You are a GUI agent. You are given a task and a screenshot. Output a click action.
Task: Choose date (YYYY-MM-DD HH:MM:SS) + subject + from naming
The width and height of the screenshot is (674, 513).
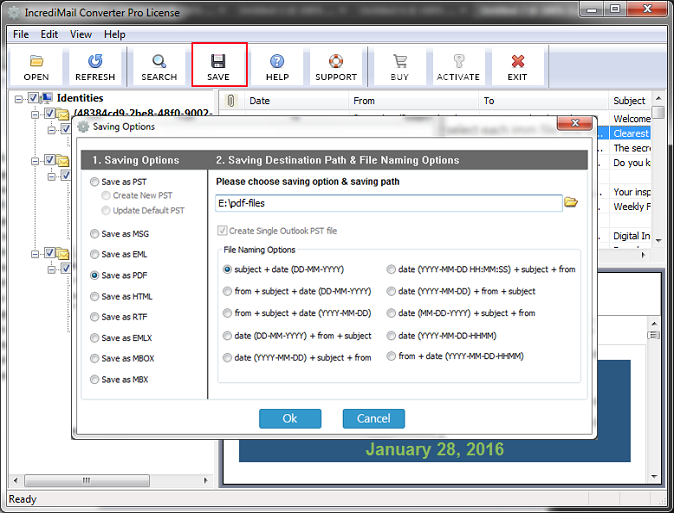pyautogui.click(x=391, y=269)
